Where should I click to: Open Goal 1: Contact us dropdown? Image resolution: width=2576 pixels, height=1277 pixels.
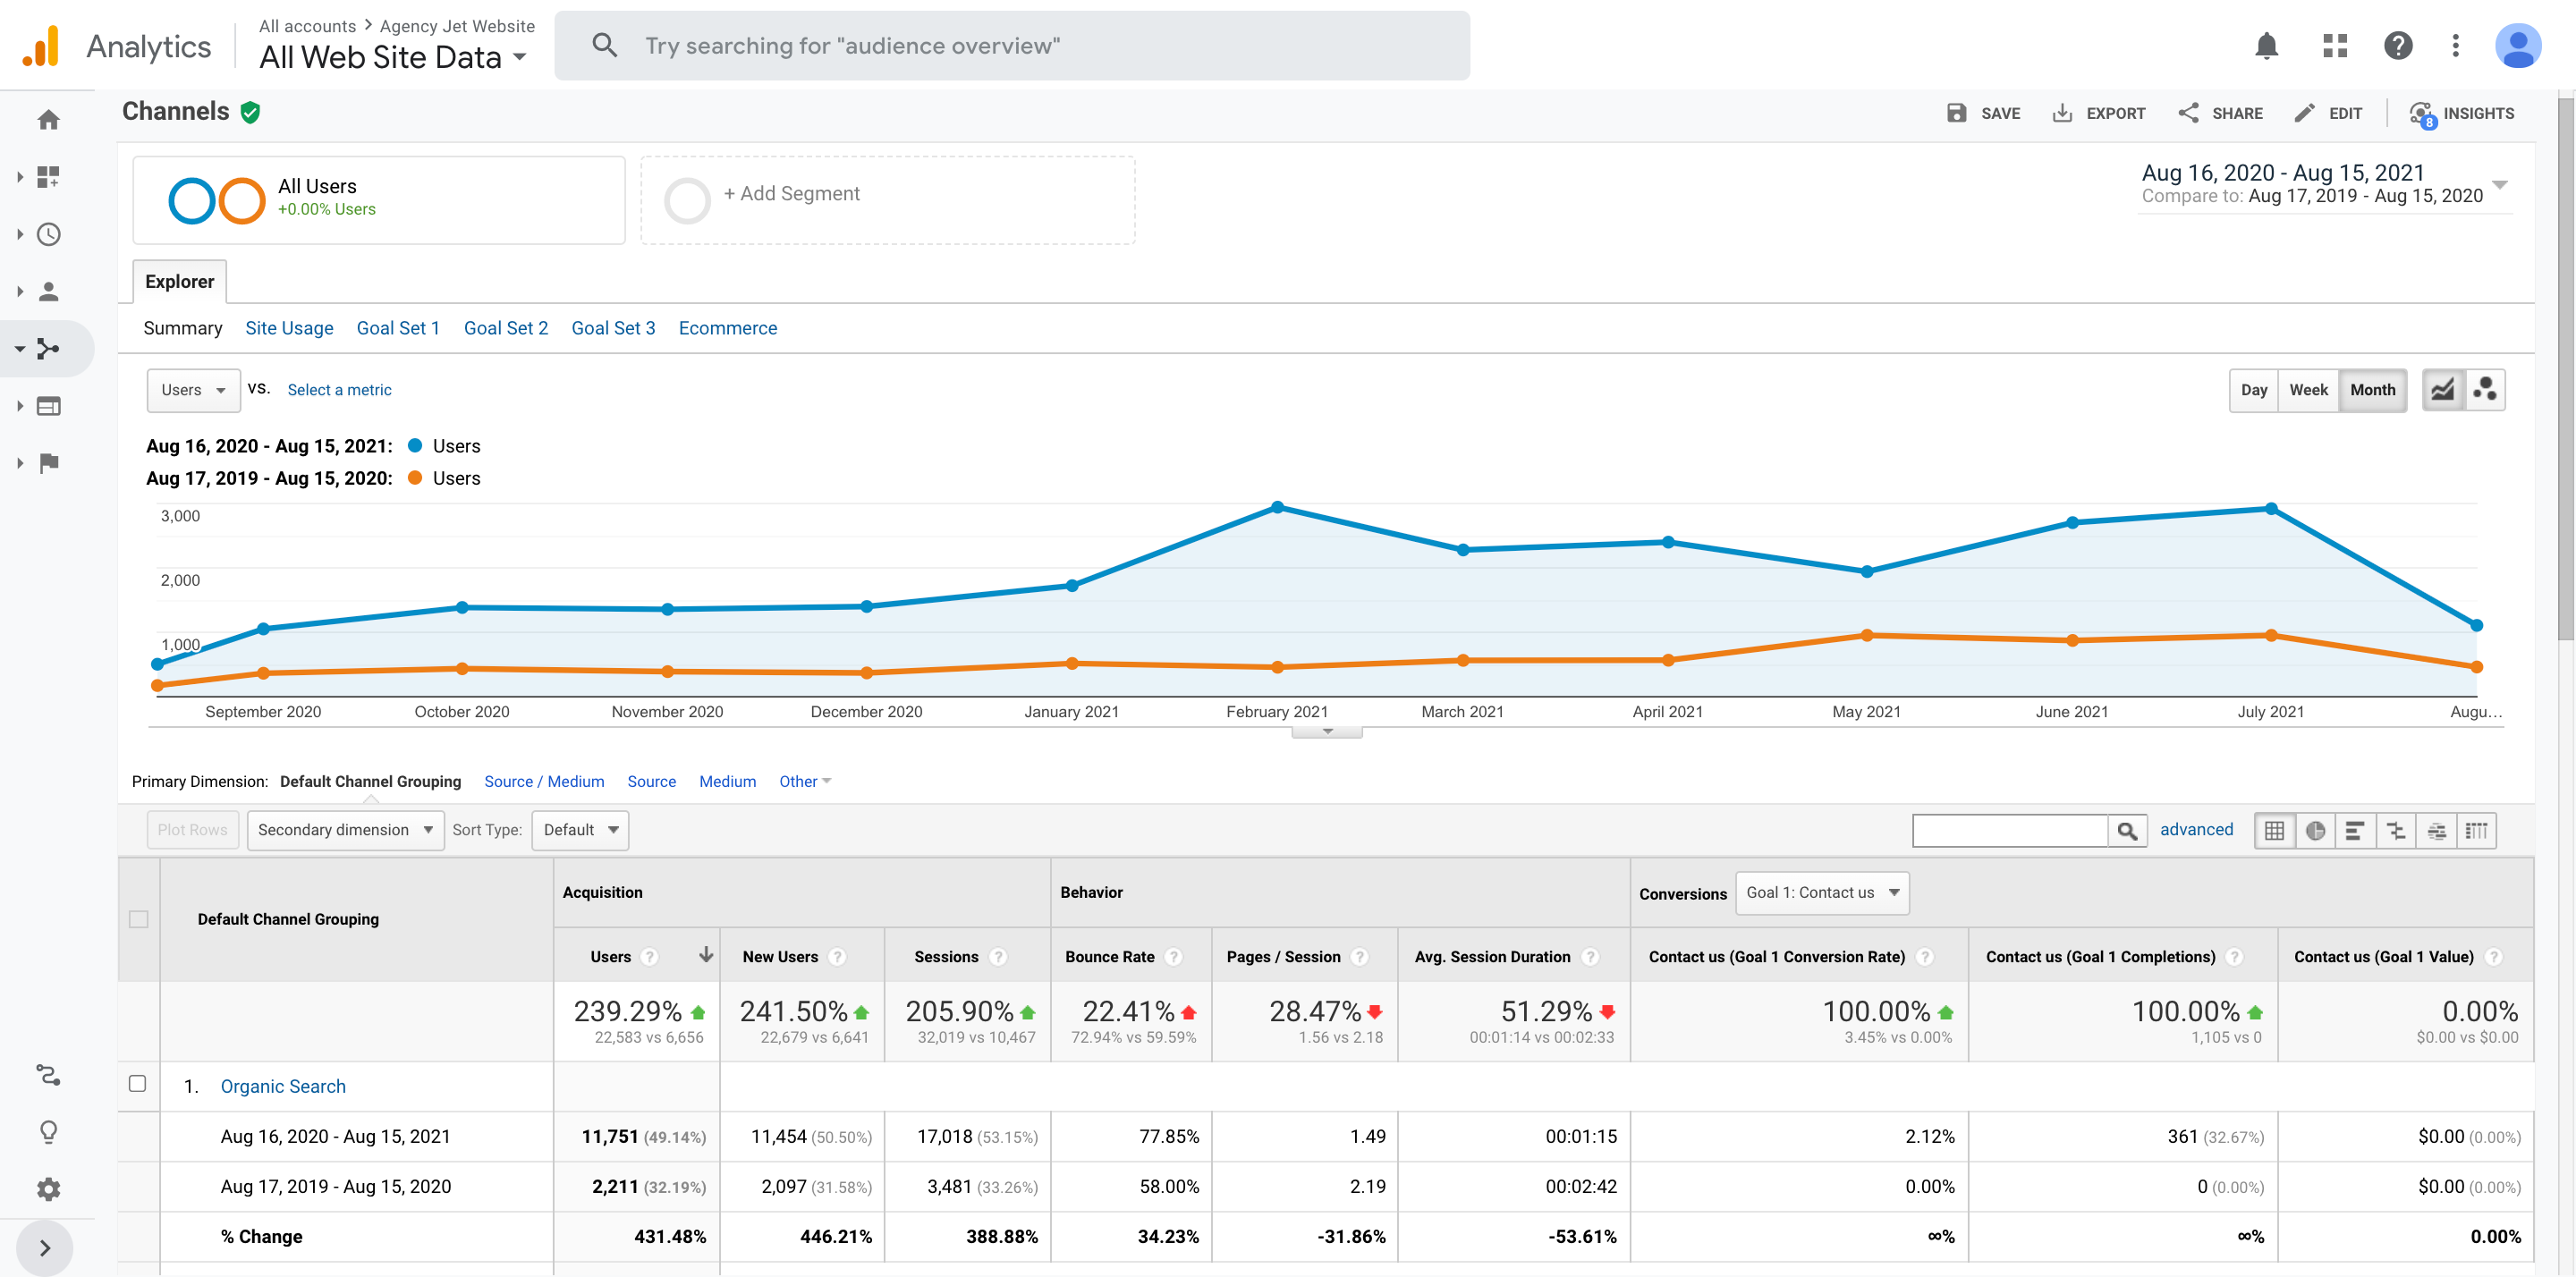[x=1822, y=893]
